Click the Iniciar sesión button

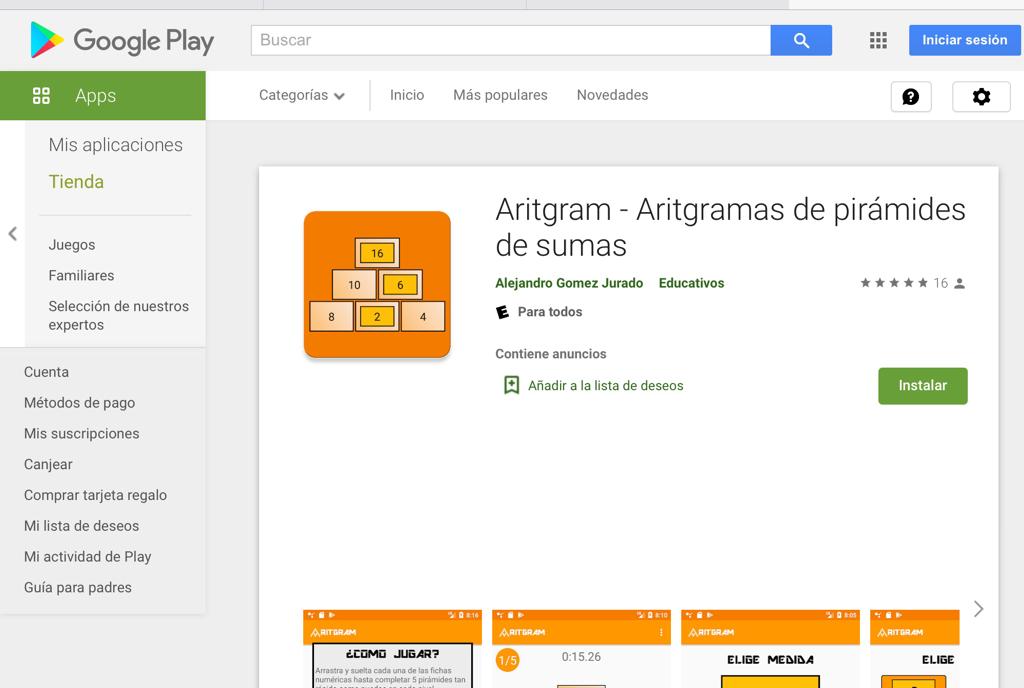pos(965,40)
